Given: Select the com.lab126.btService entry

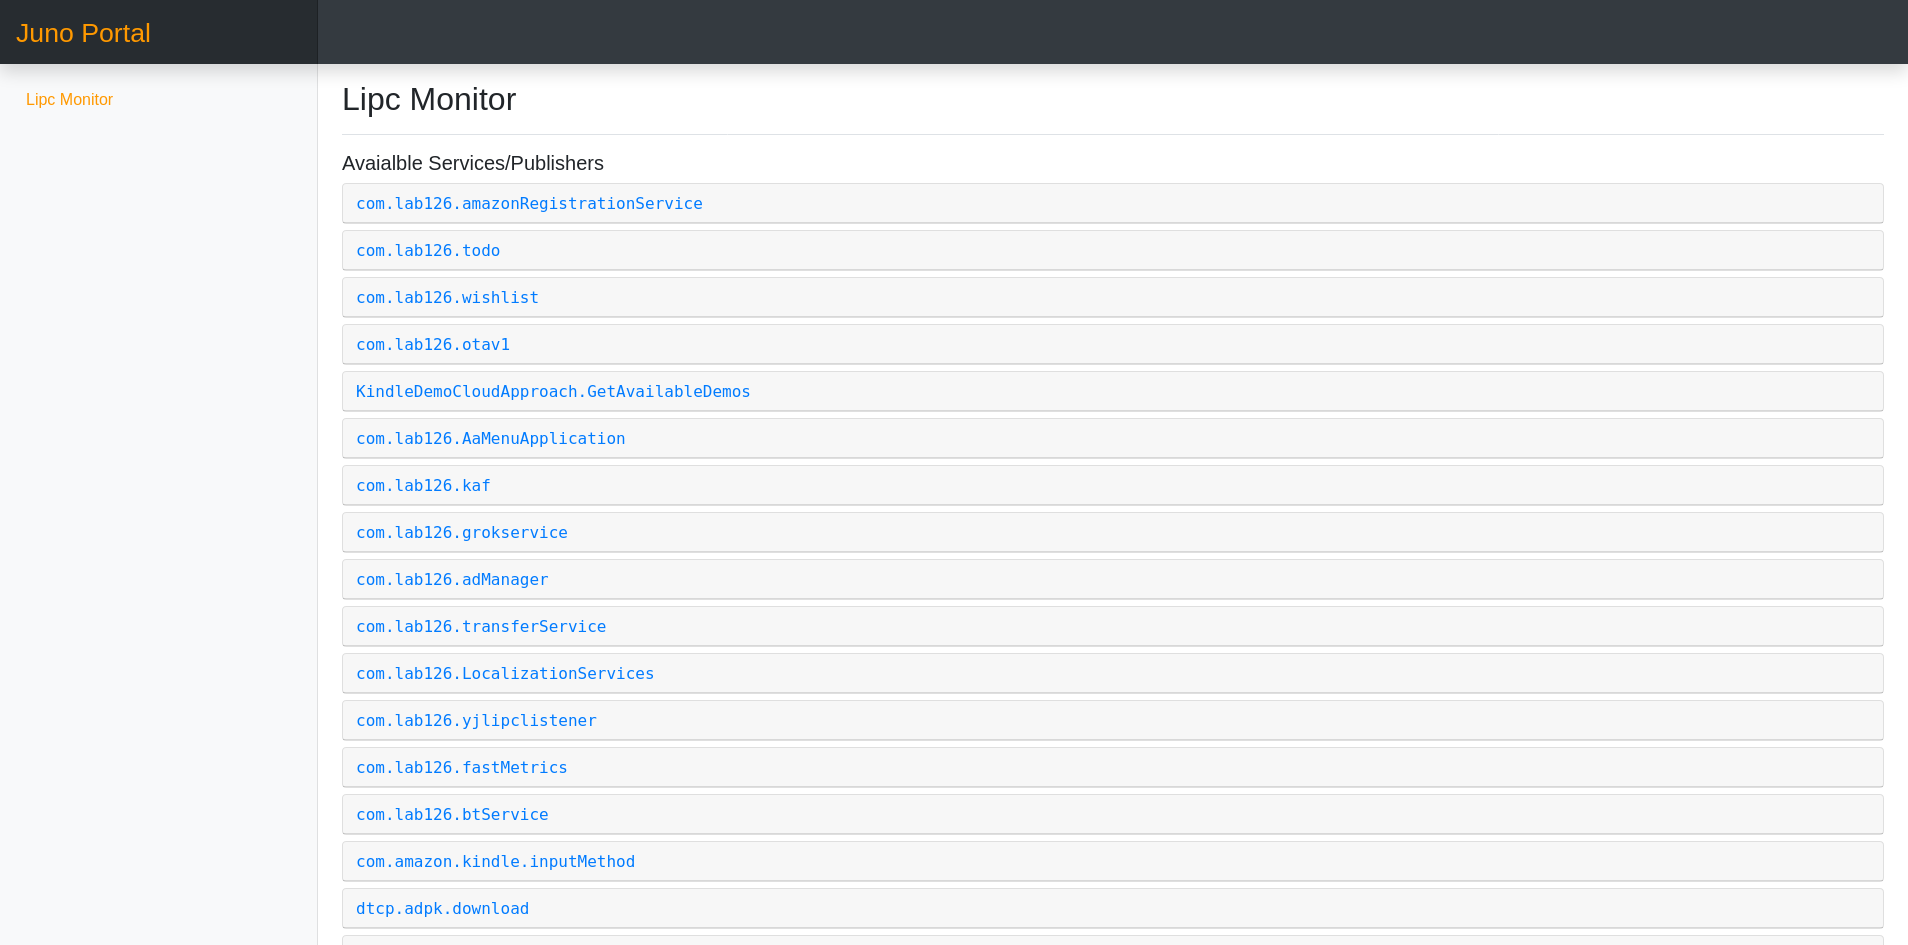Looking at the screenshot, I should [x=452, y=815].
